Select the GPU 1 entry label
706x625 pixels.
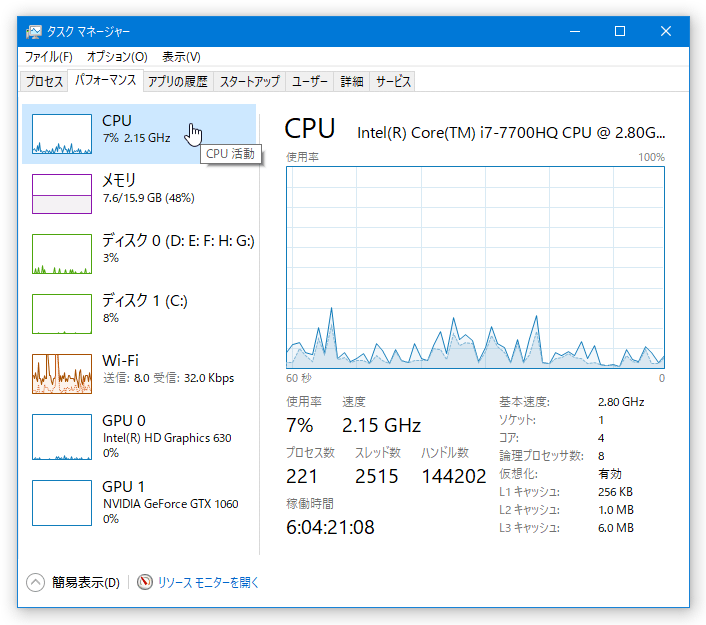tap(124, 486)
